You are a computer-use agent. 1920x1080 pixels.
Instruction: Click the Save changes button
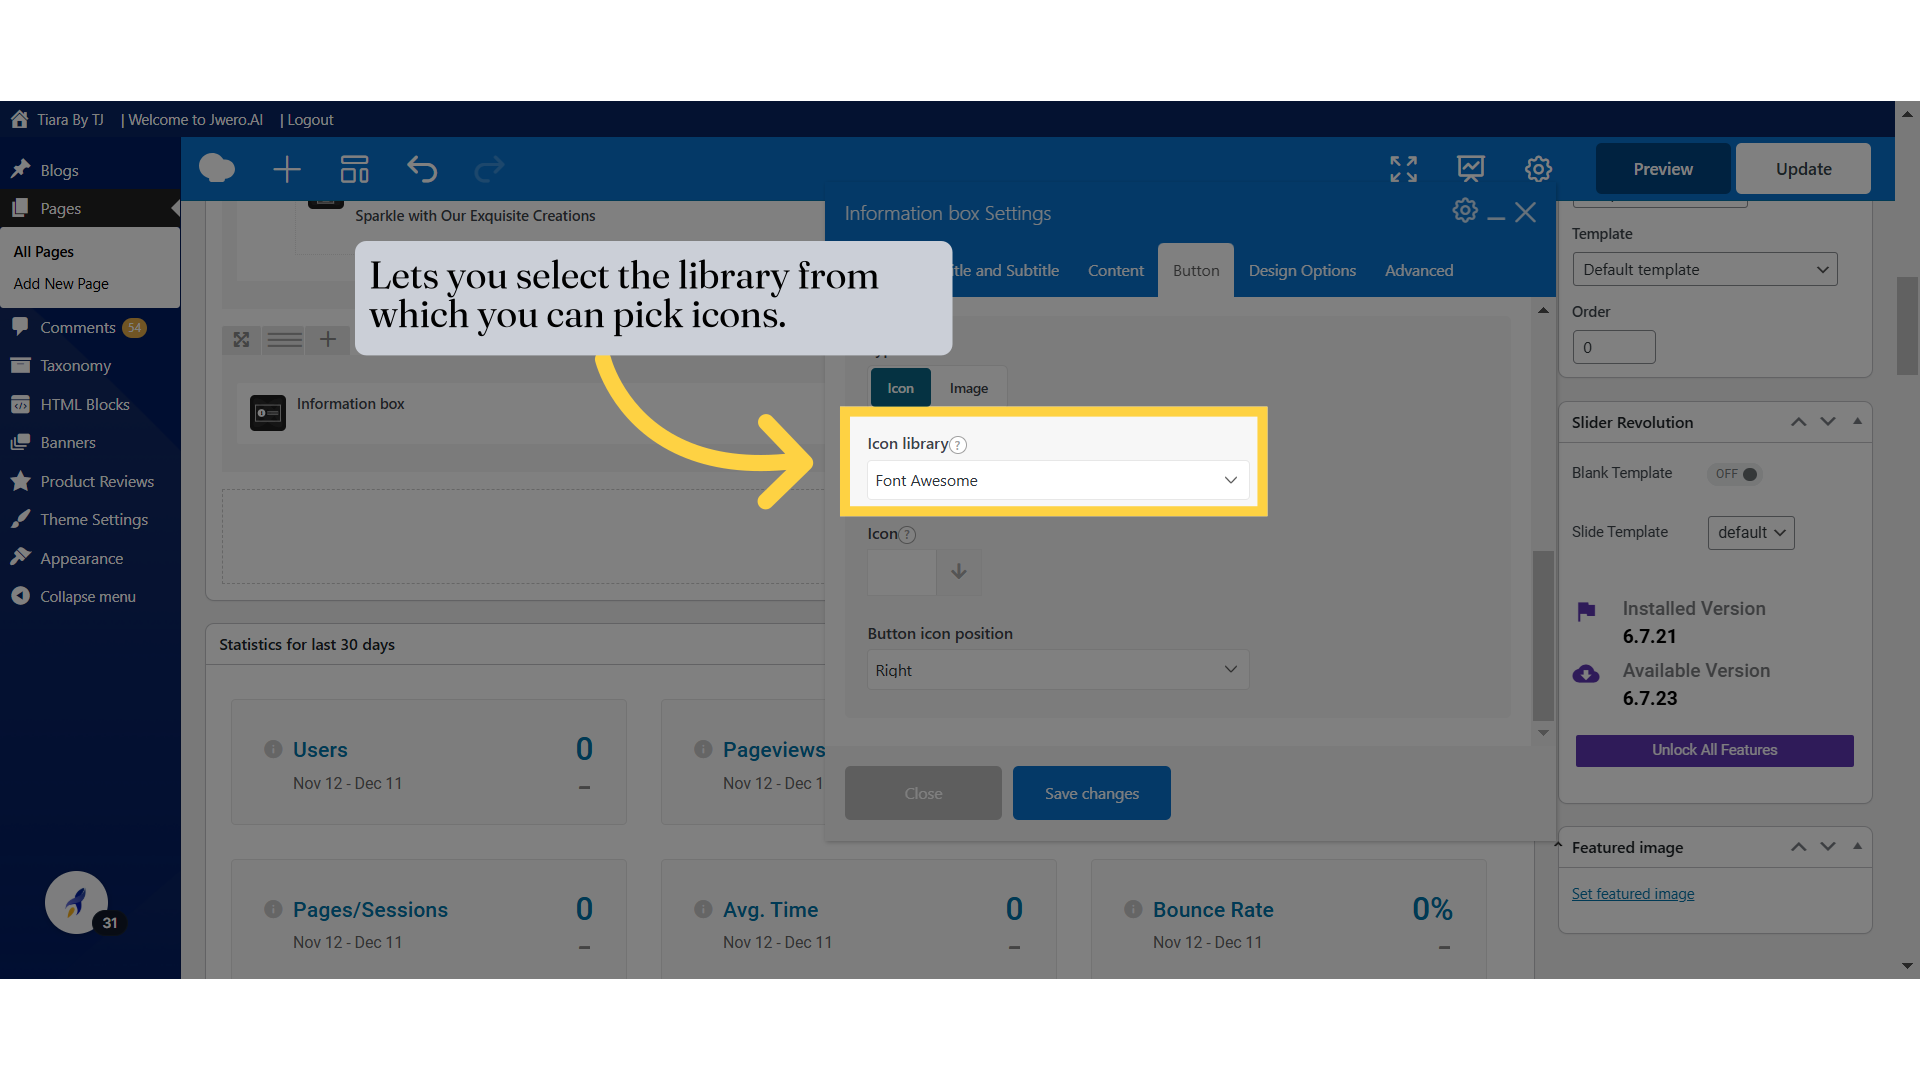1091,793
